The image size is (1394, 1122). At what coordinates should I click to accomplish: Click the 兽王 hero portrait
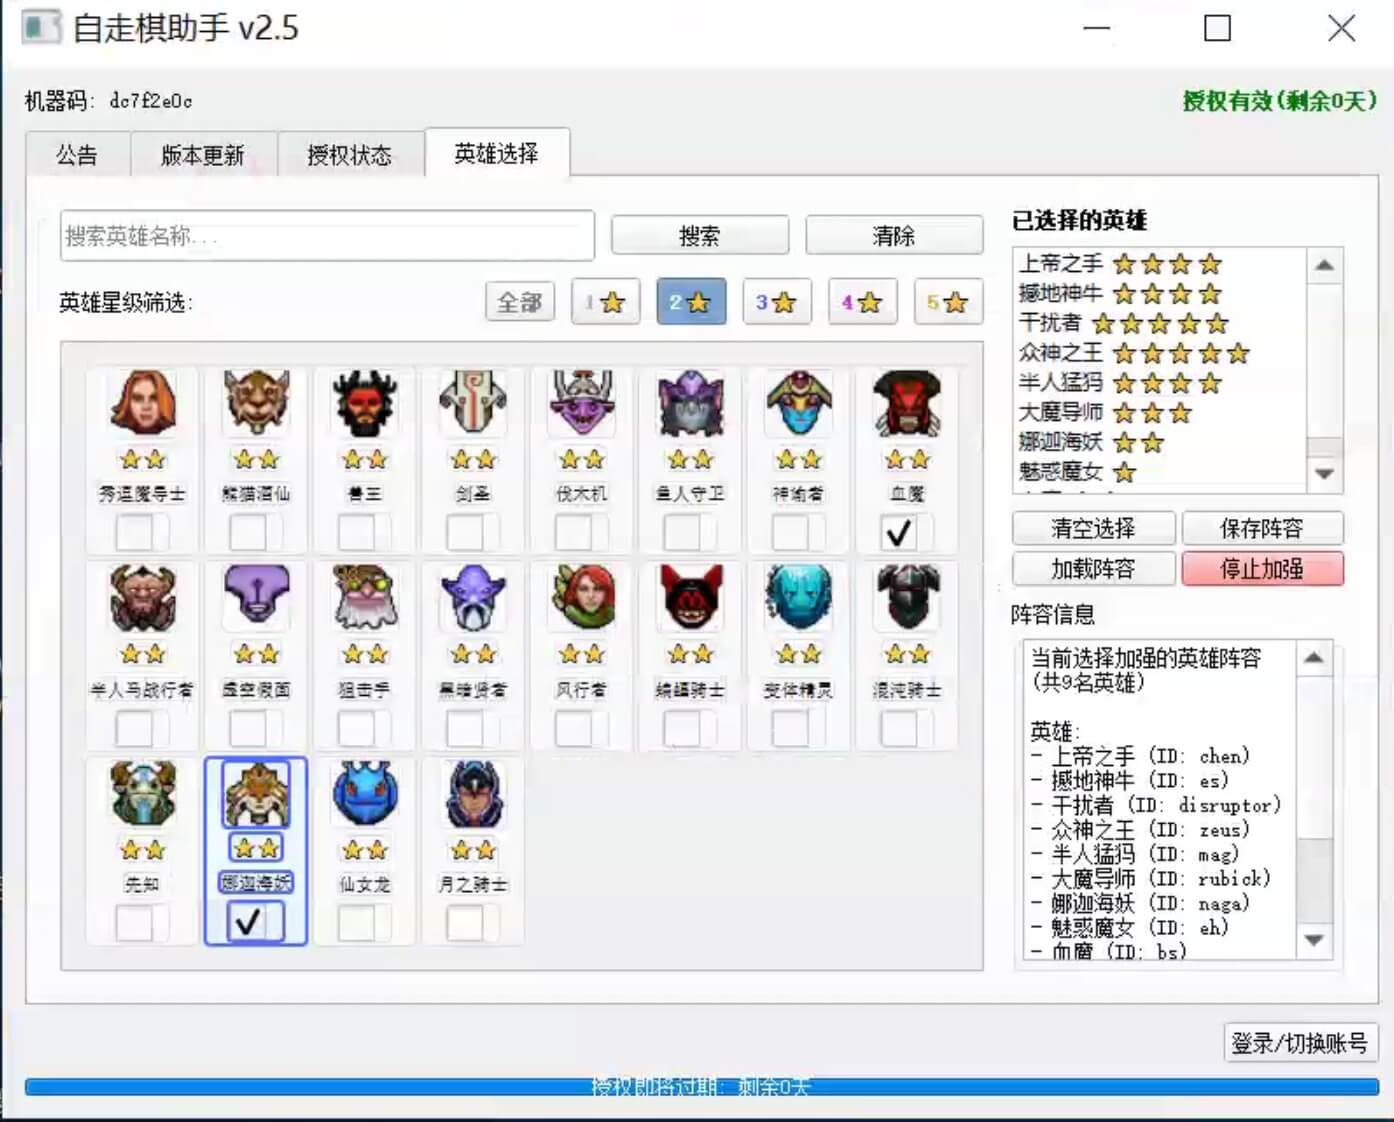point(365,403)
